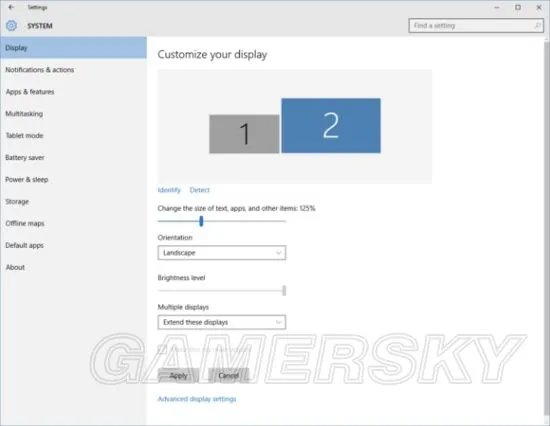Click the Identify link
550x426 pixels.
[x=169, y=190]
